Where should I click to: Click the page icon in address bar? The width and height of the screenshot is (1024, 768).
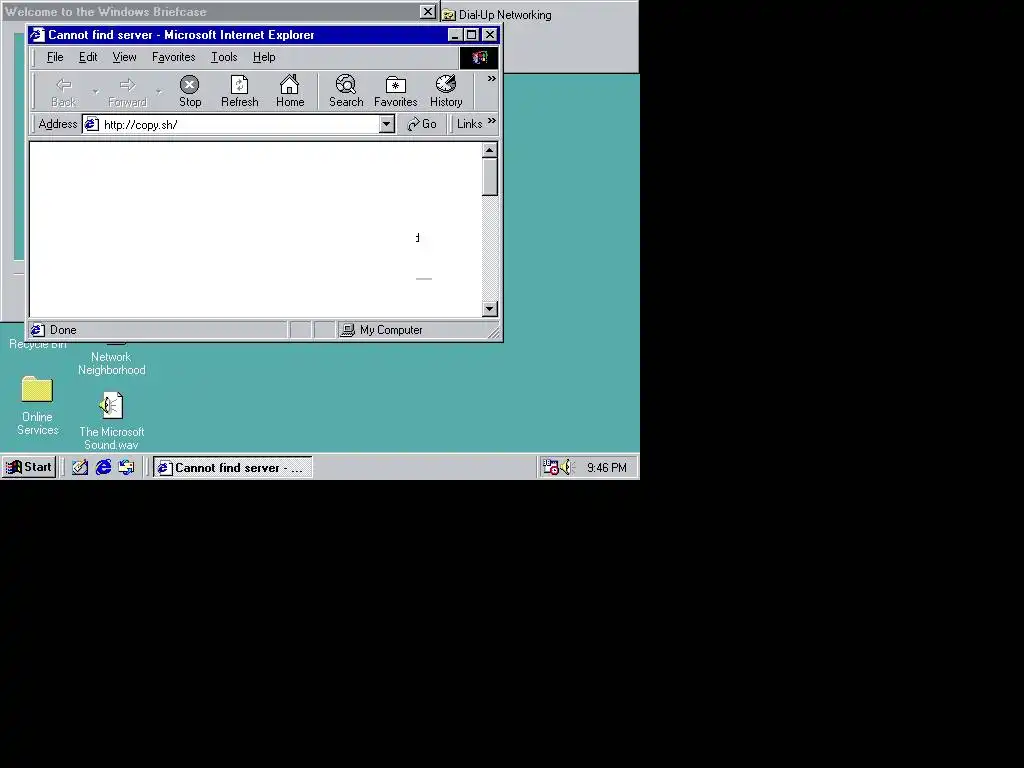click(x=92, y=124)
